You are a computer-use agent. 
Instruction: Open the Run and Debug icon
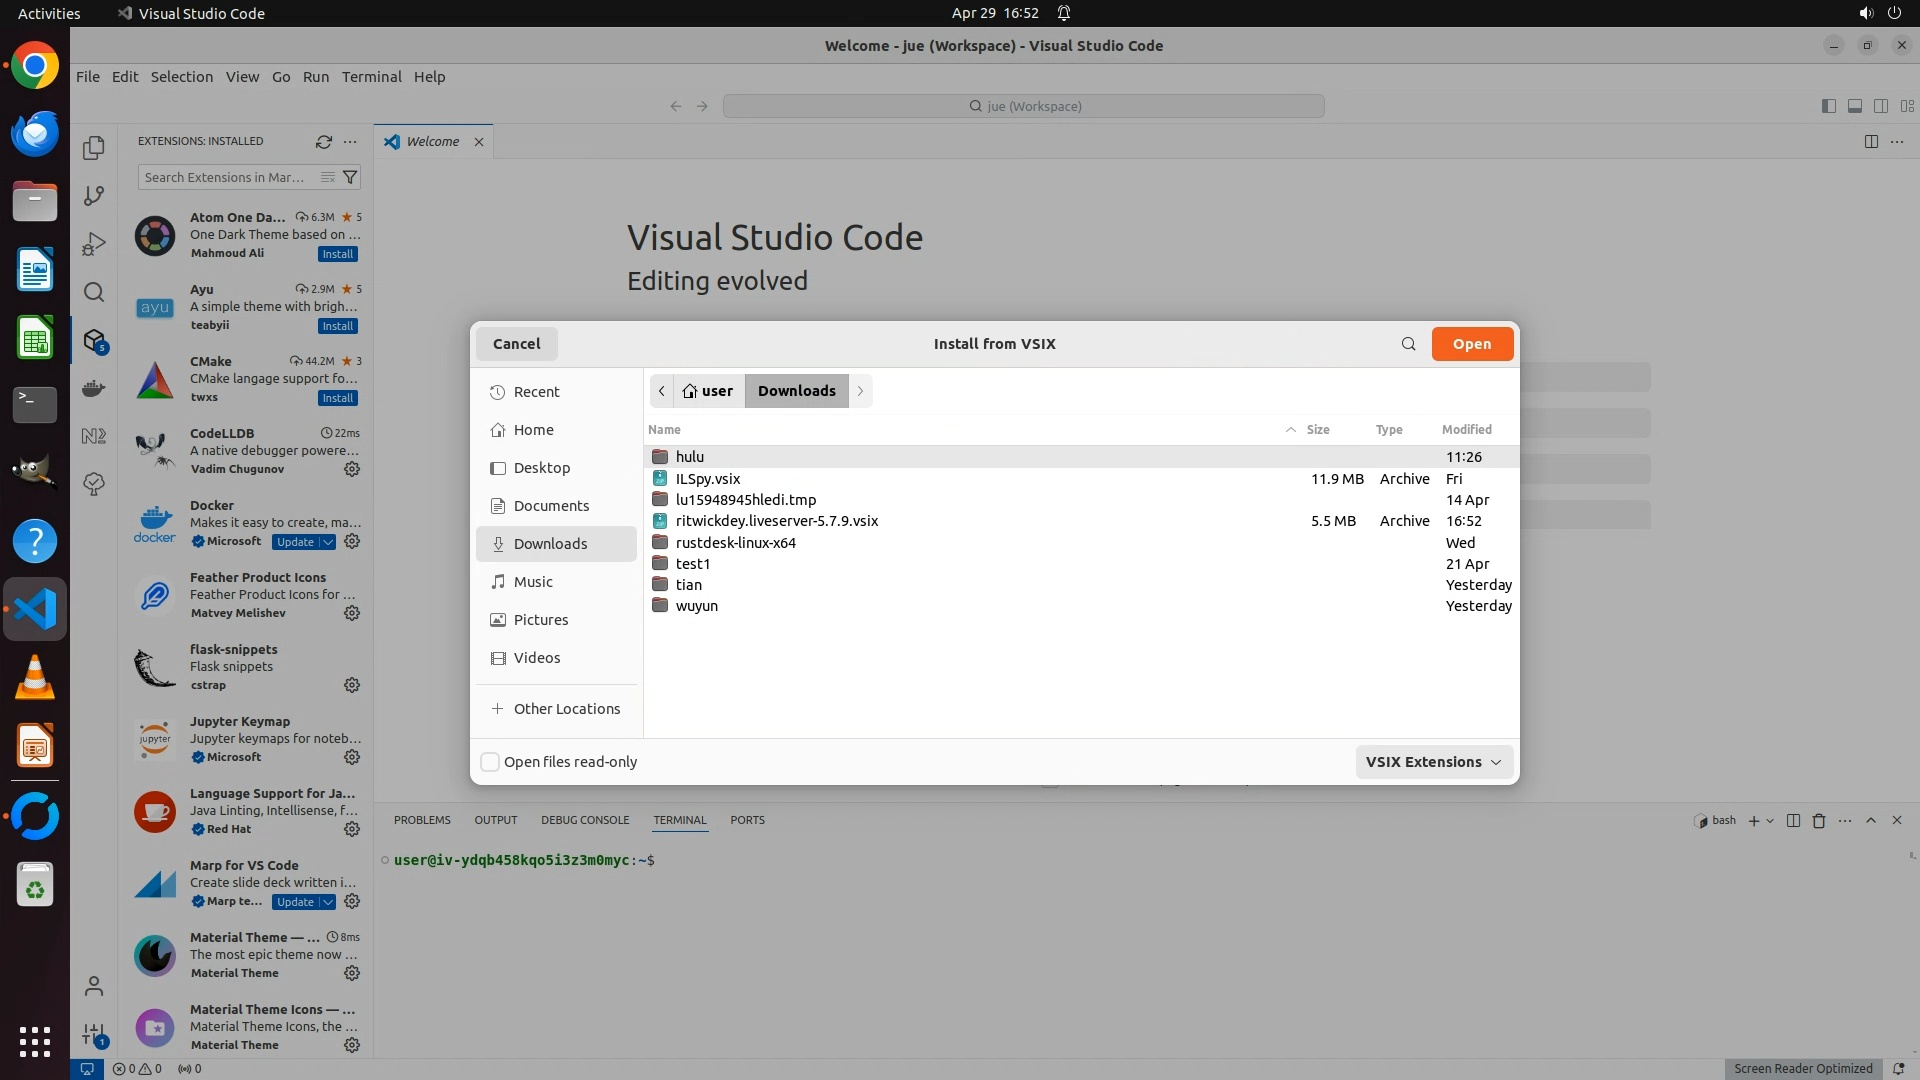click(x=94, y=244)
